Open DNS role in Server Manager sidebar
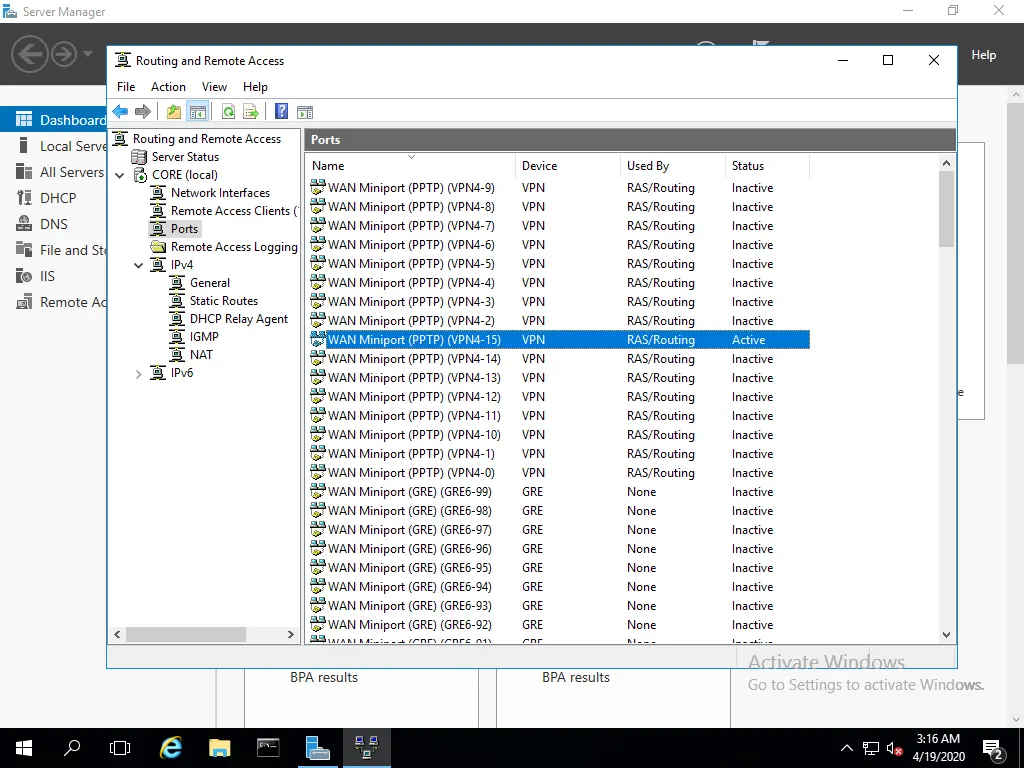Viewport: 1024px width, 768px height. (x=54, y=224)
